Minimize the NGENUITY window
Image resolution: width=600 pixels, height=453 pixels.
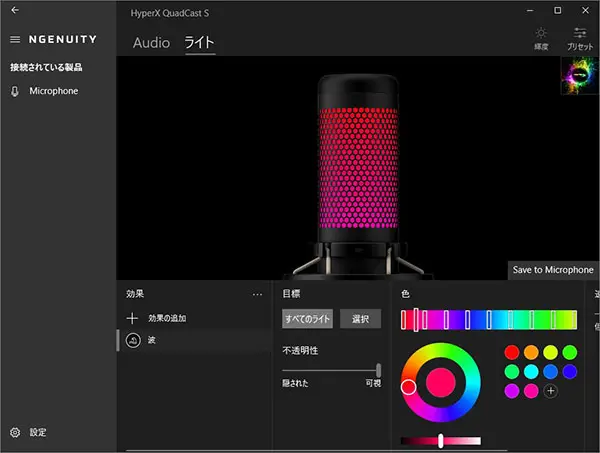click(x=530, y=10)
